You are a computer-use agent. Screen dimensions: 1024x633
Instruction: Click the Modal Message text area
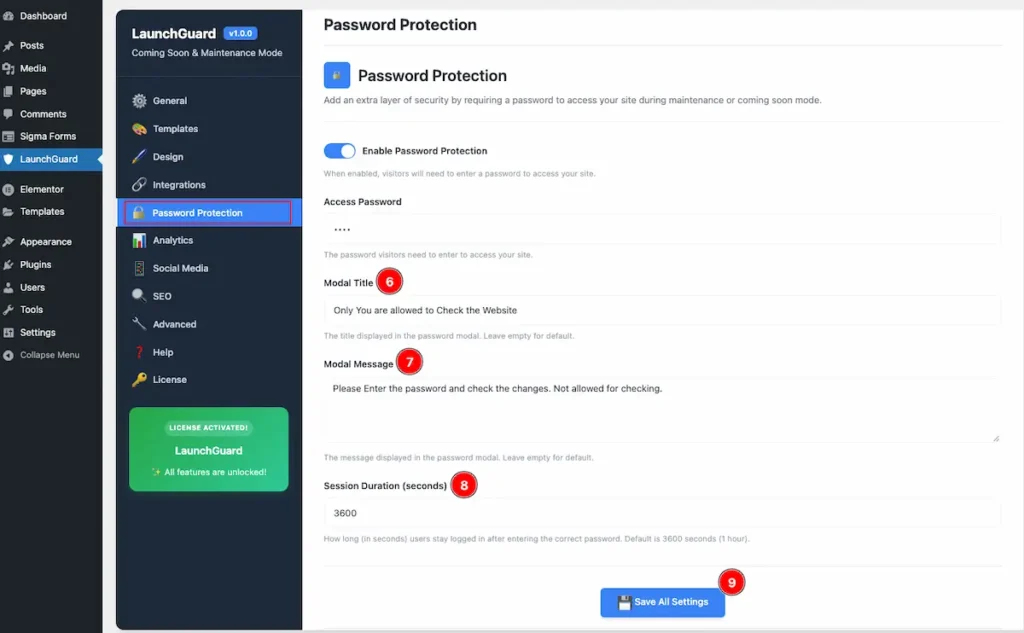pos(662,410)
